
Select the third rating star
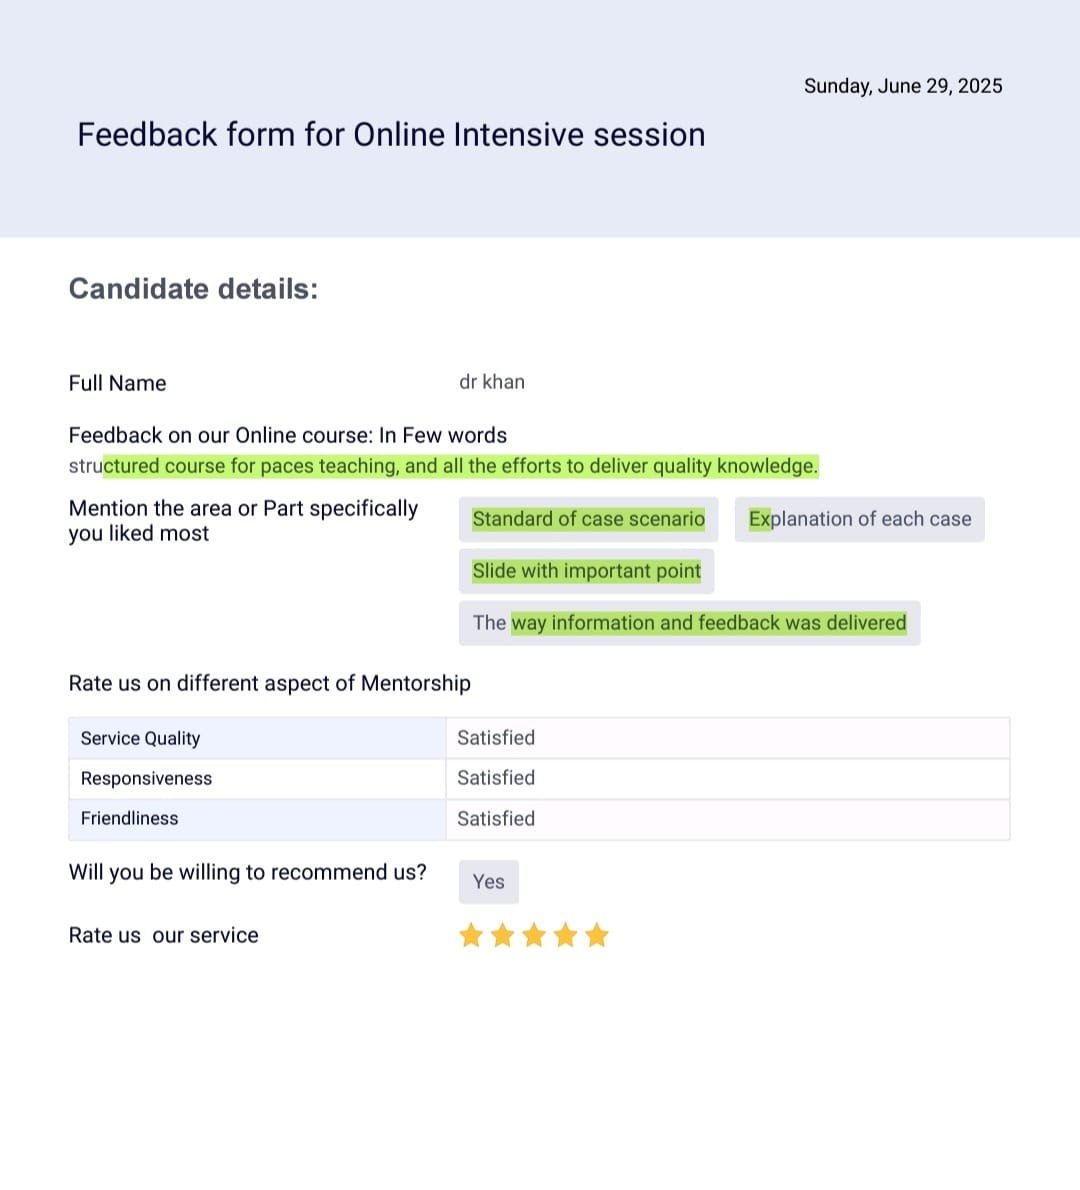pos(534,936)
